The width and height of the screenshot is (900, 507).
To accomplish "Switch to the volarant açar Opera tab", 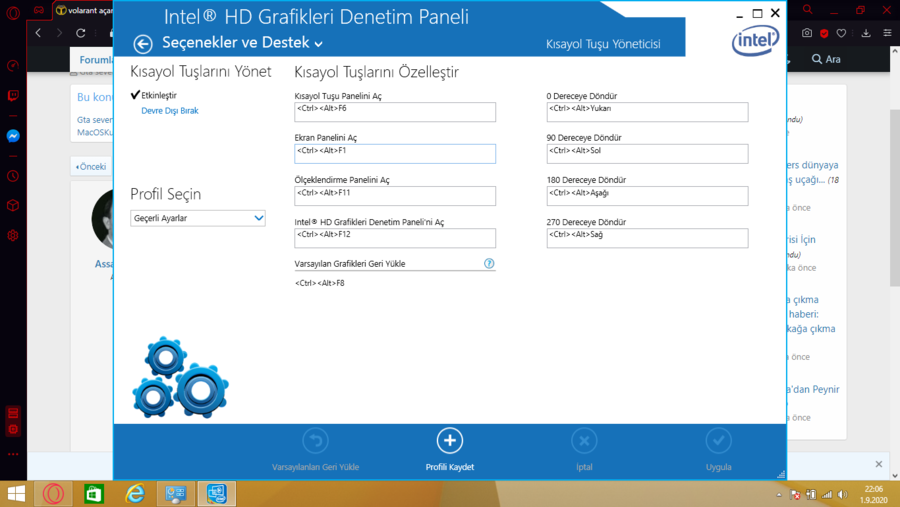I will coord(84,10).
